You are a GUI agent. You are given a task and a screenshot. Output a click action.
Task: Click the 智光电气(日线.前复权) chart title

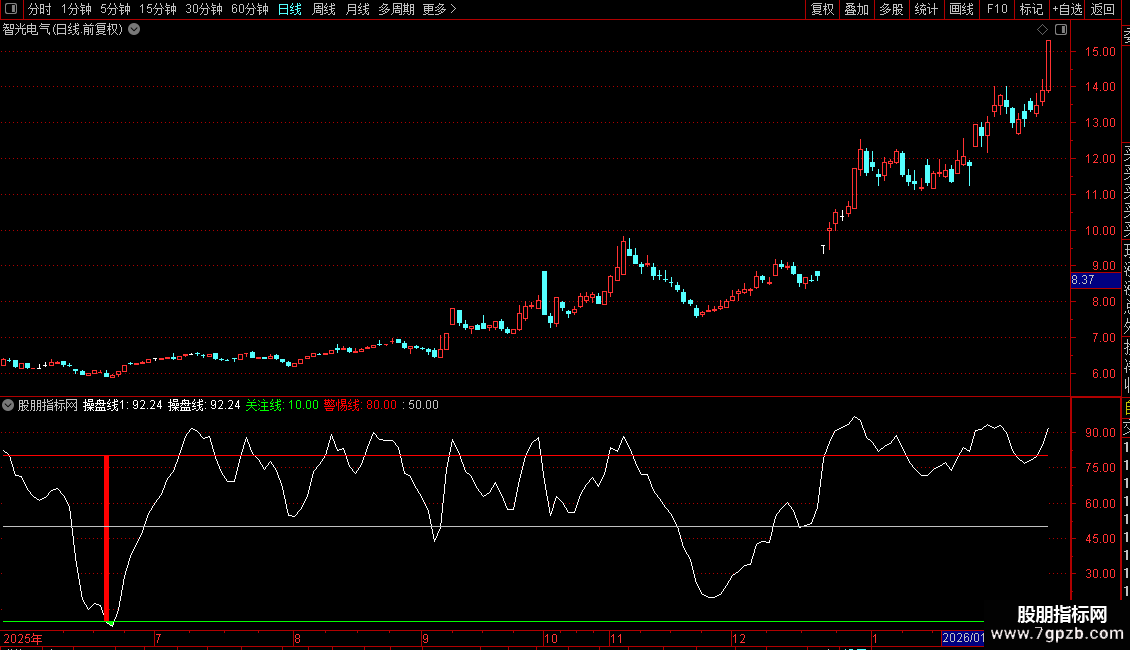click(x=63, y=30)
